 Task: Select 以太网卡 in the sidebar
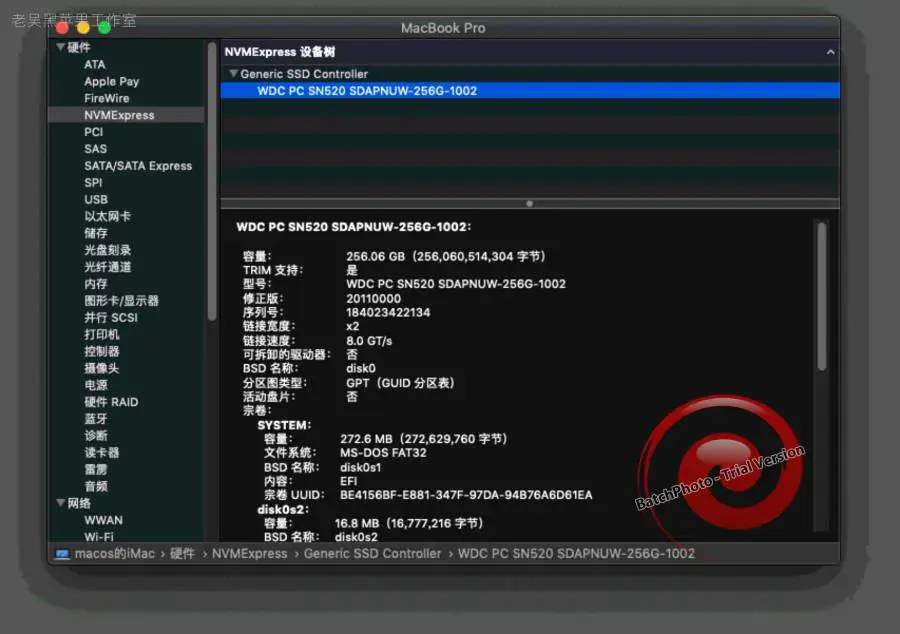click(107, 216)
